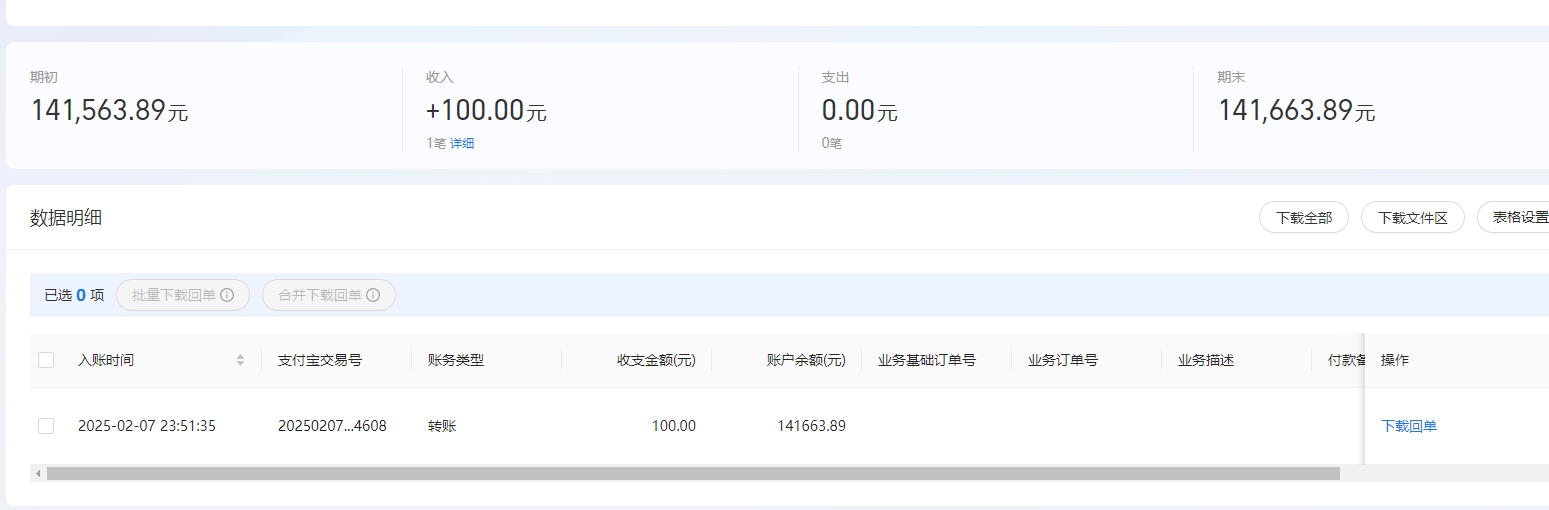The height and width of the screenshot is (510, 1549).
Task: Click the horizontal scrollbar thumb under the table
Action: pos(693,473)
